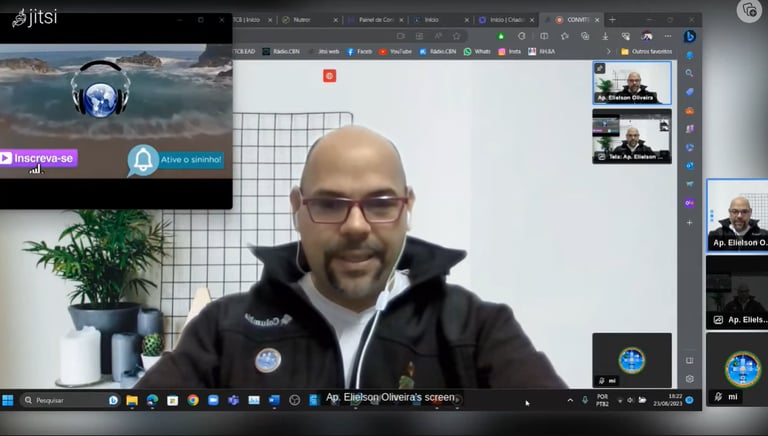This screenshot has width=768, height=436.
Task: Open Microsoft Word from the taskbar
Action: click(274, 400)
